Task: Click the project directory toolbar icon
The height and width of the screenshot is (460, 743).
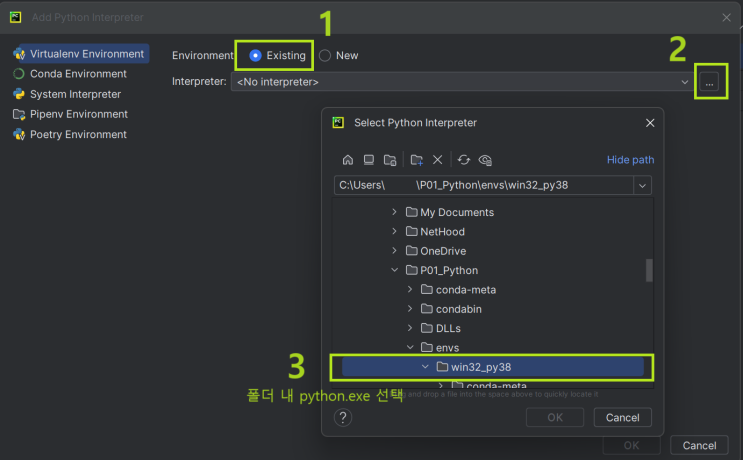Action: (390, 160)
